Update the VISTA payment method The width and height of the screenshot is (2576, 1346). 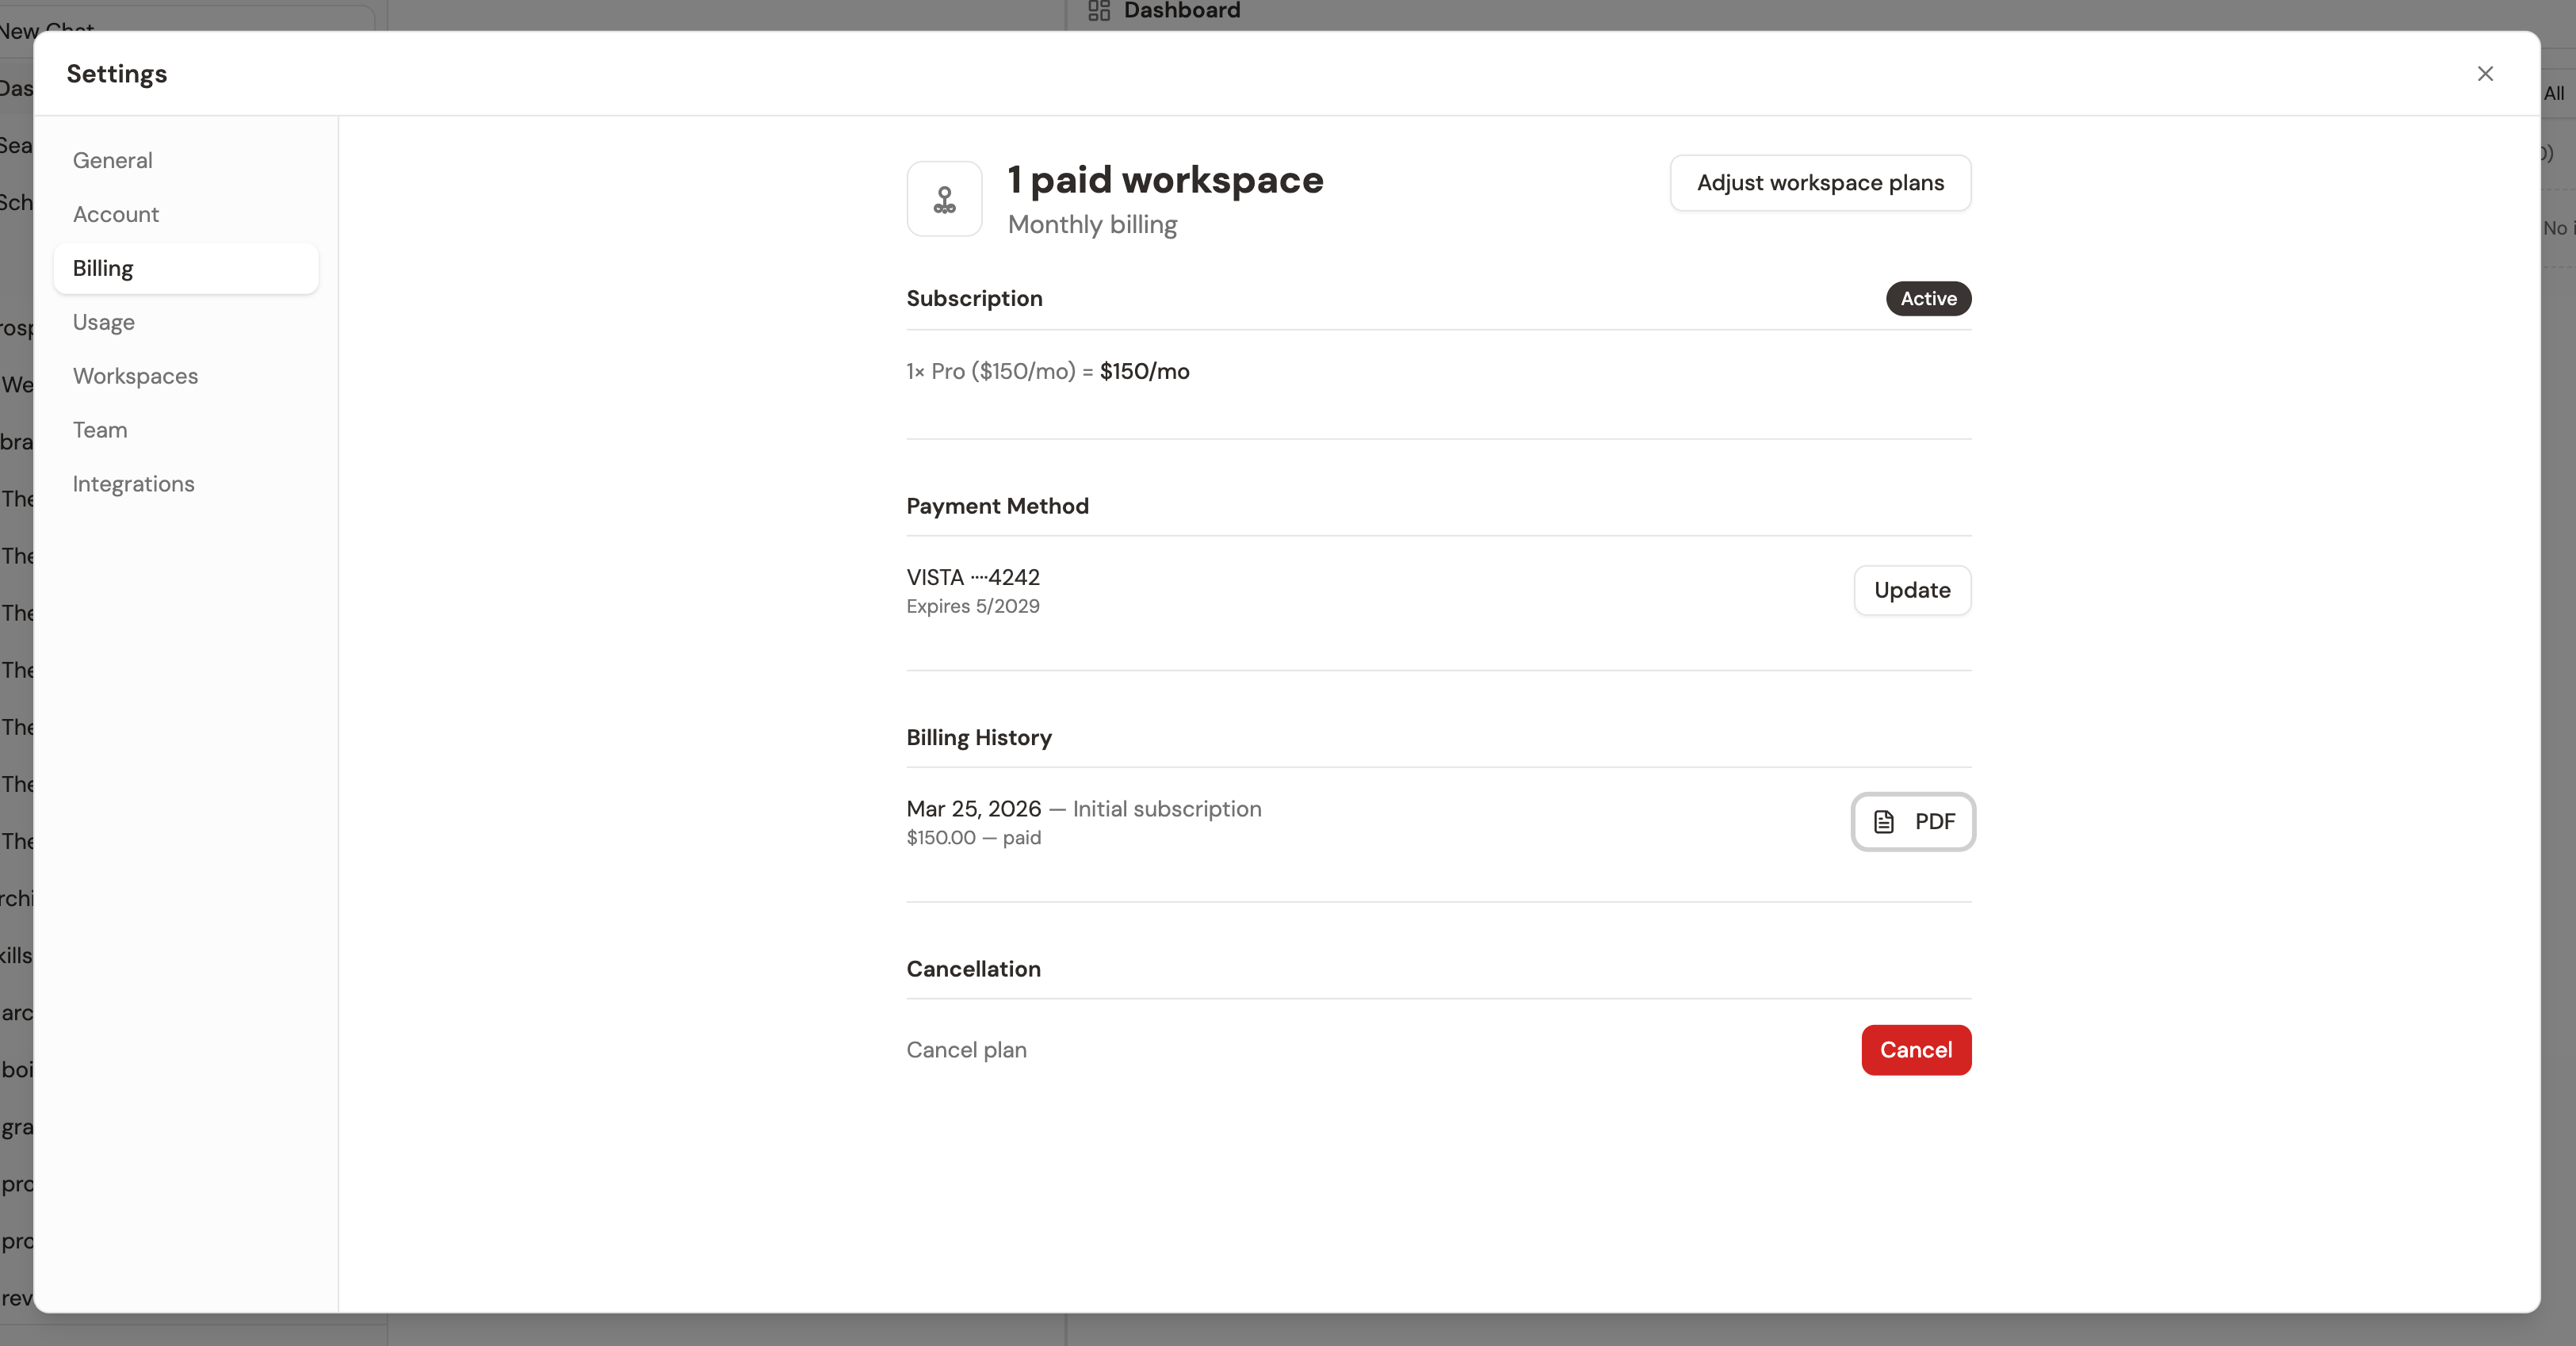coord(1911,590)
